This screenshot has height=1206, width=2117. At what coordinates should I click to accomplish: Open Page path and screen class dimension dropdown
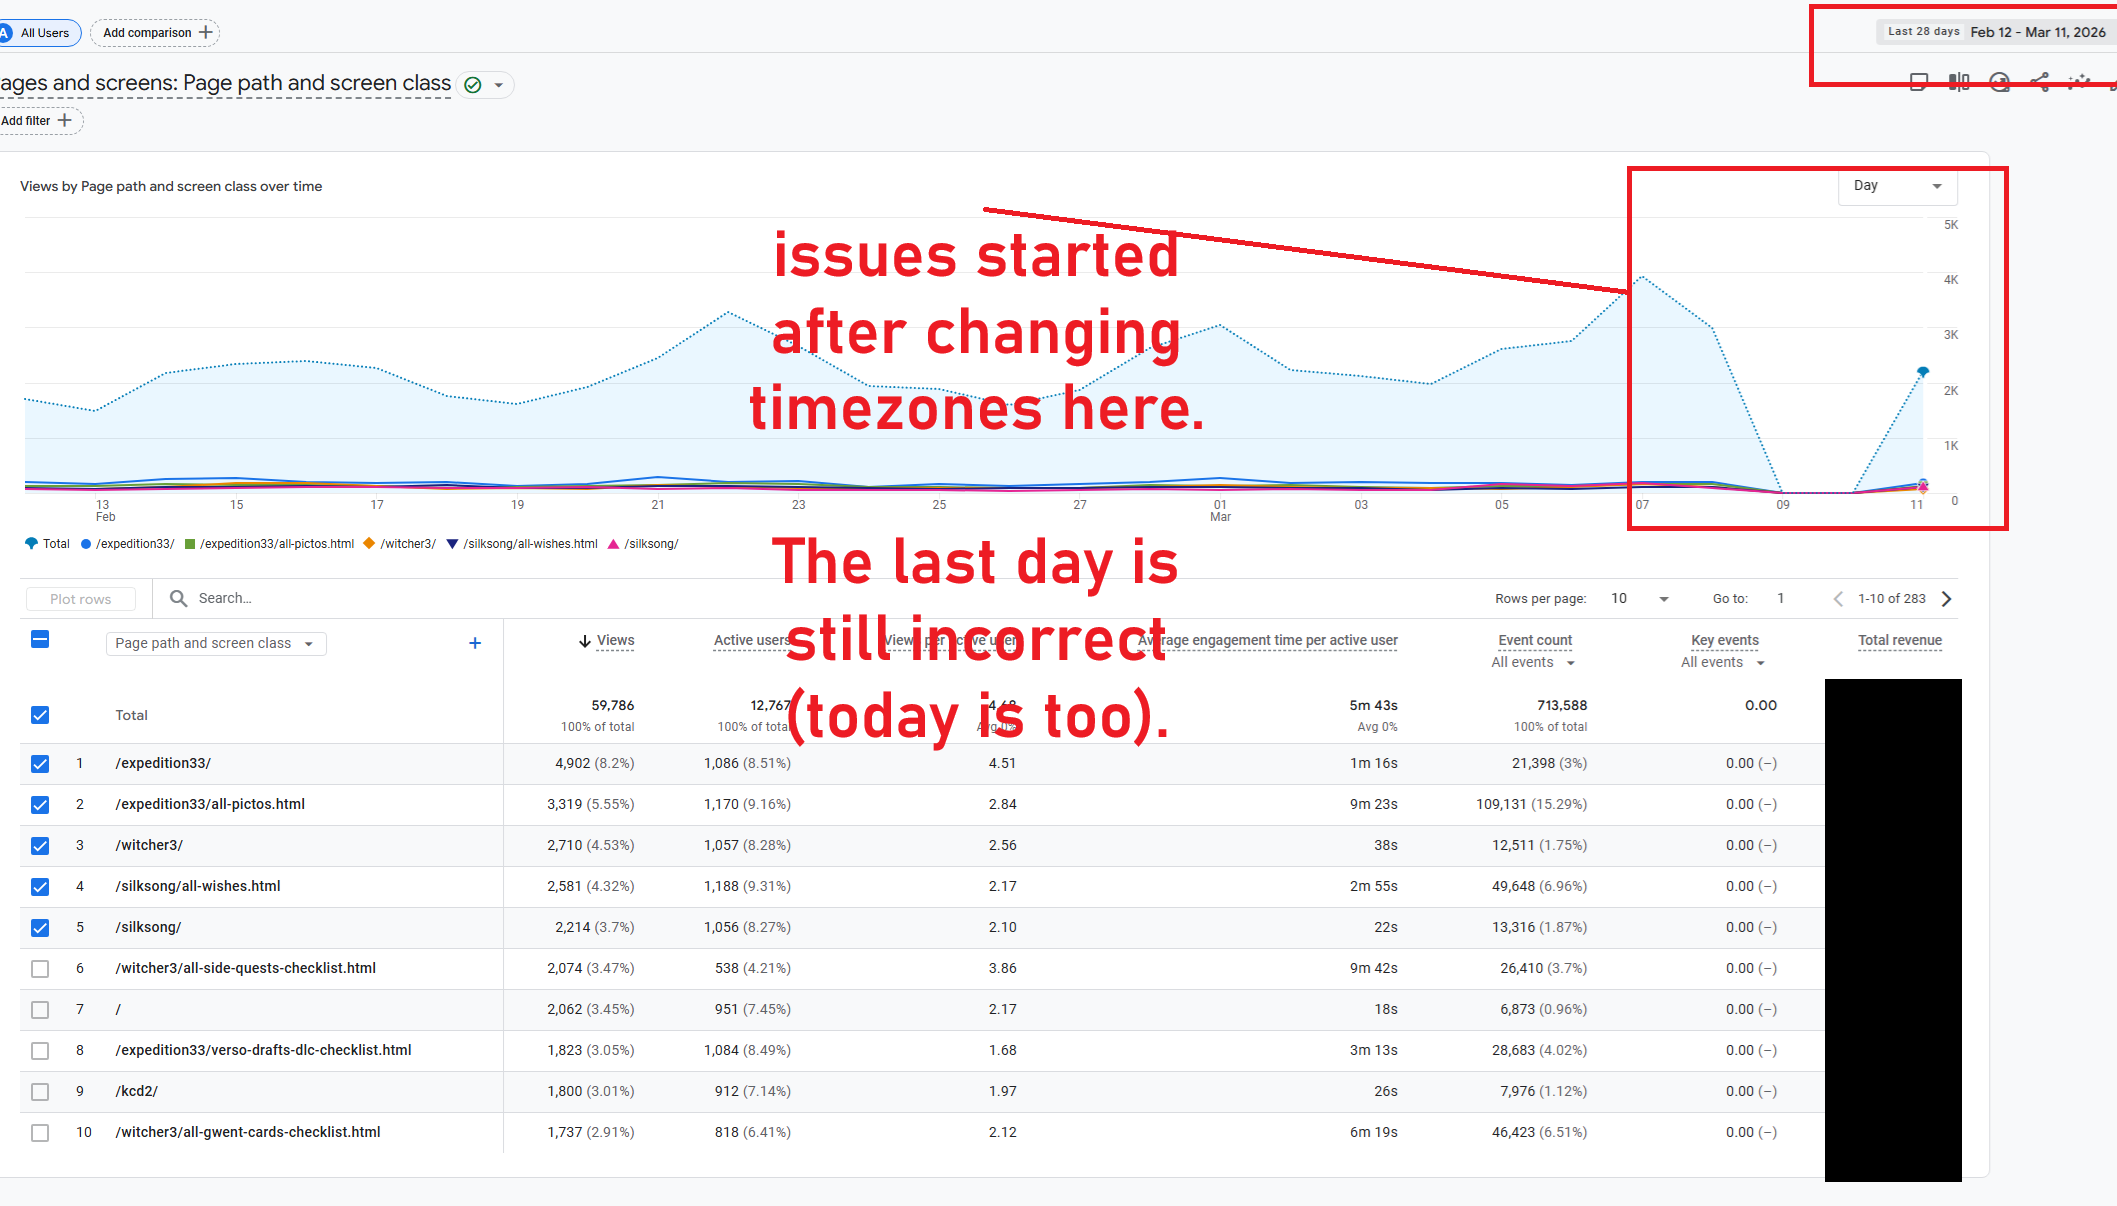(215, 643)
